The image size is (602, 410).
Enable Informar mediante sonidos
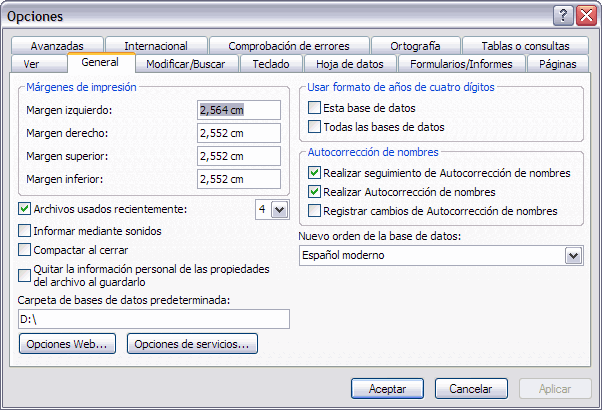tap(25, 231)
